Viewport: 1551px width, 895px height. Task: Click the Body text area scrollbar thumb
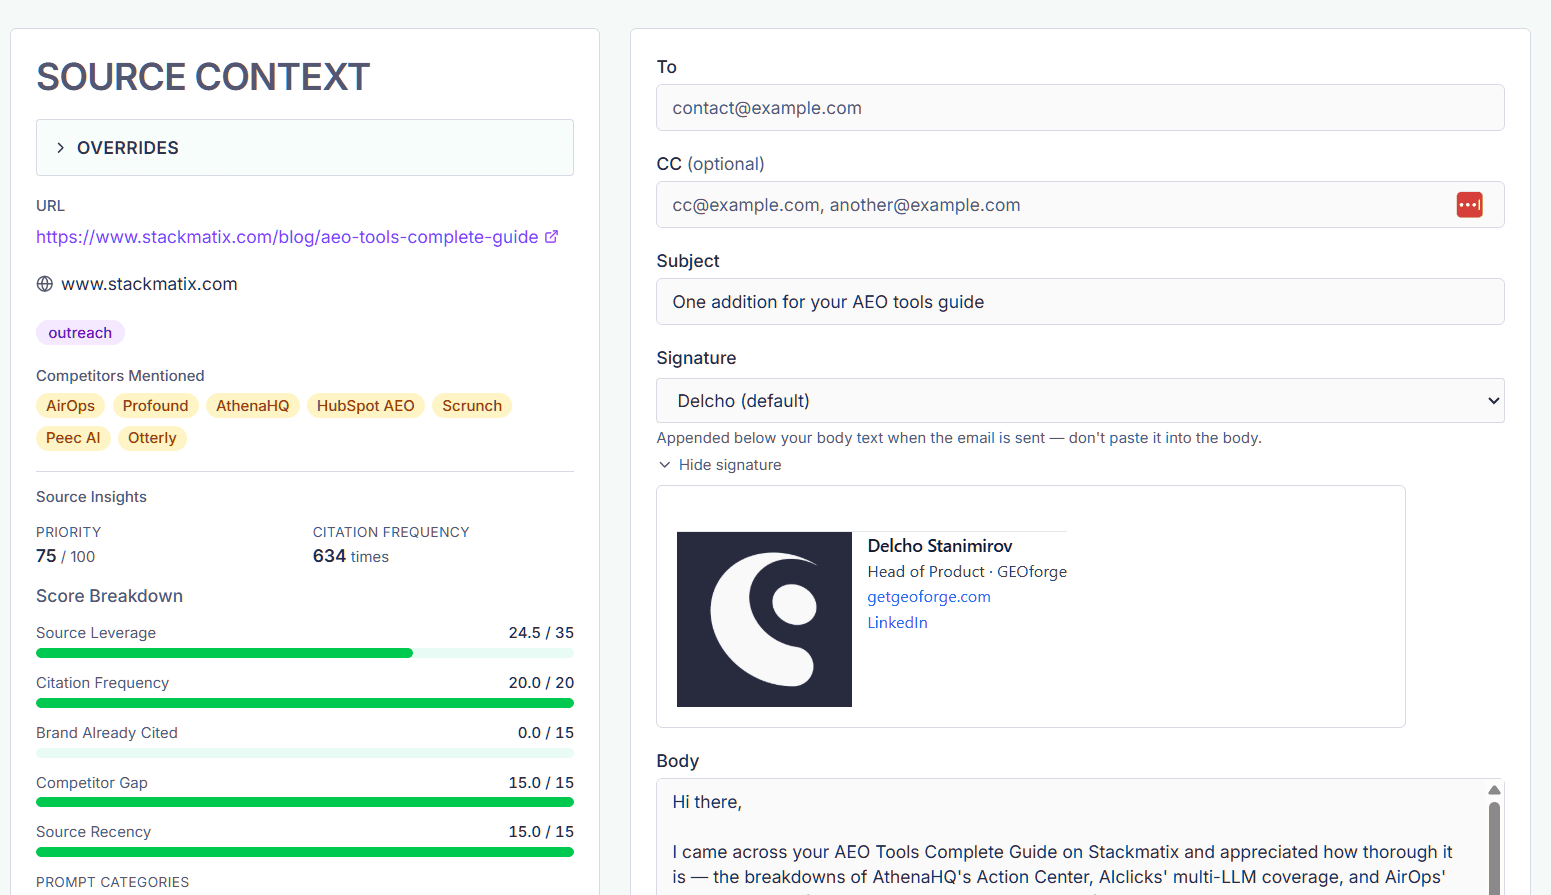[x=1494, y=848]
